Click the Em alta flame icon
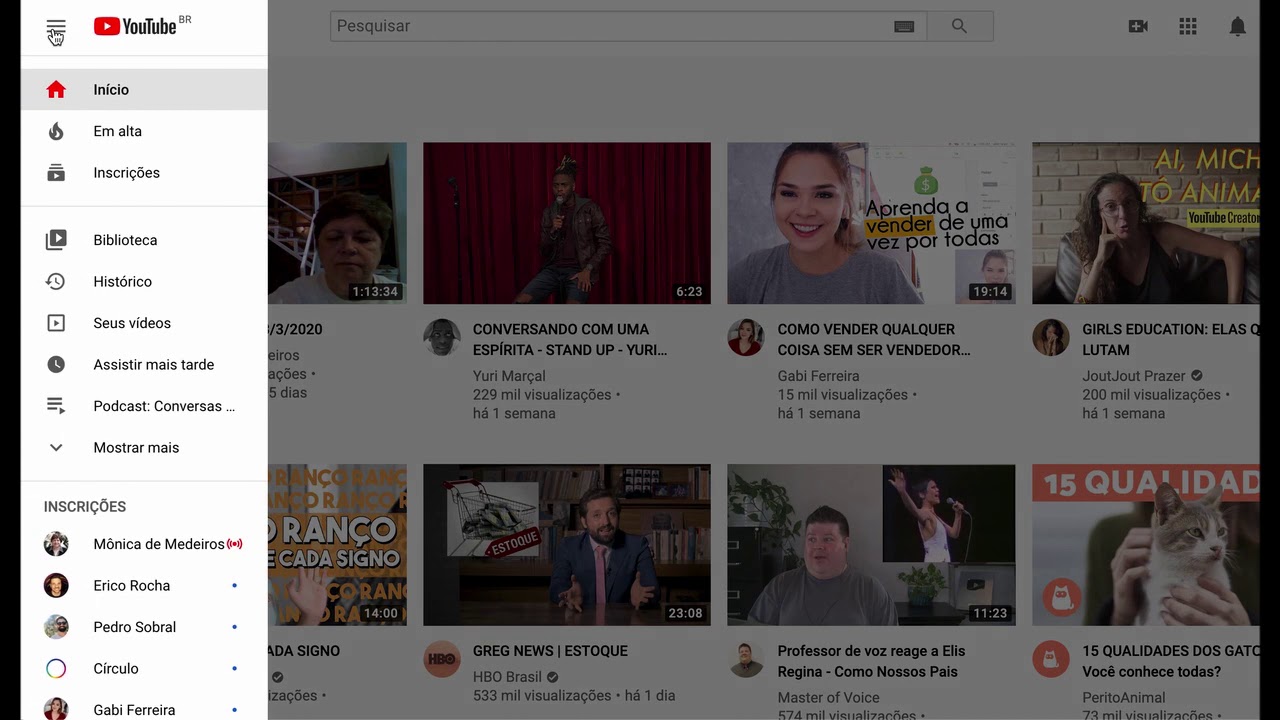The image size is (1280, 720). click(x=56, y=131)
